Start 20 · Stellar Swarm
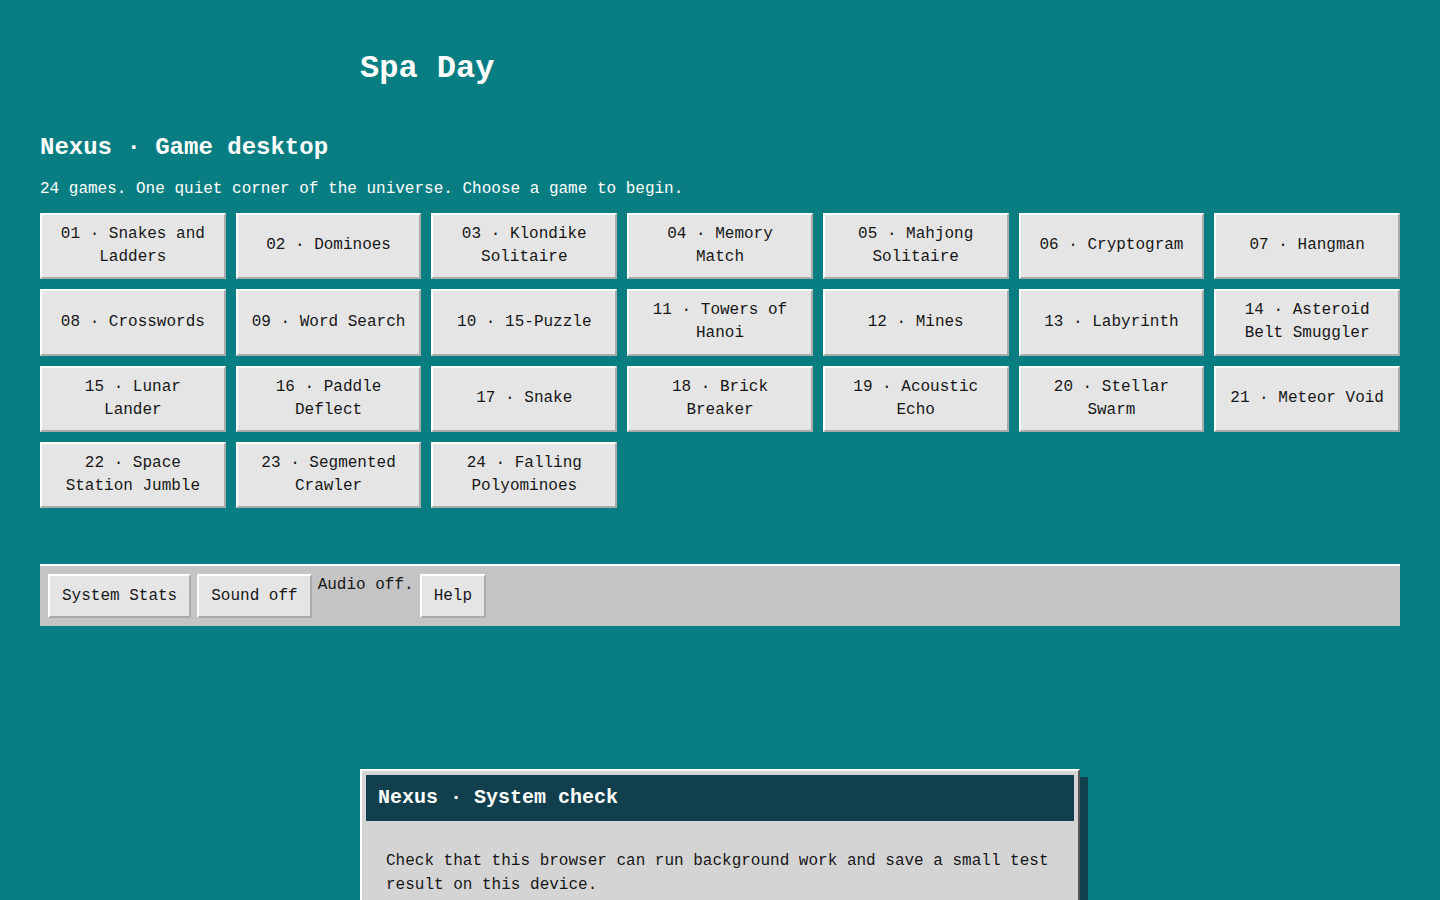 1111,398
